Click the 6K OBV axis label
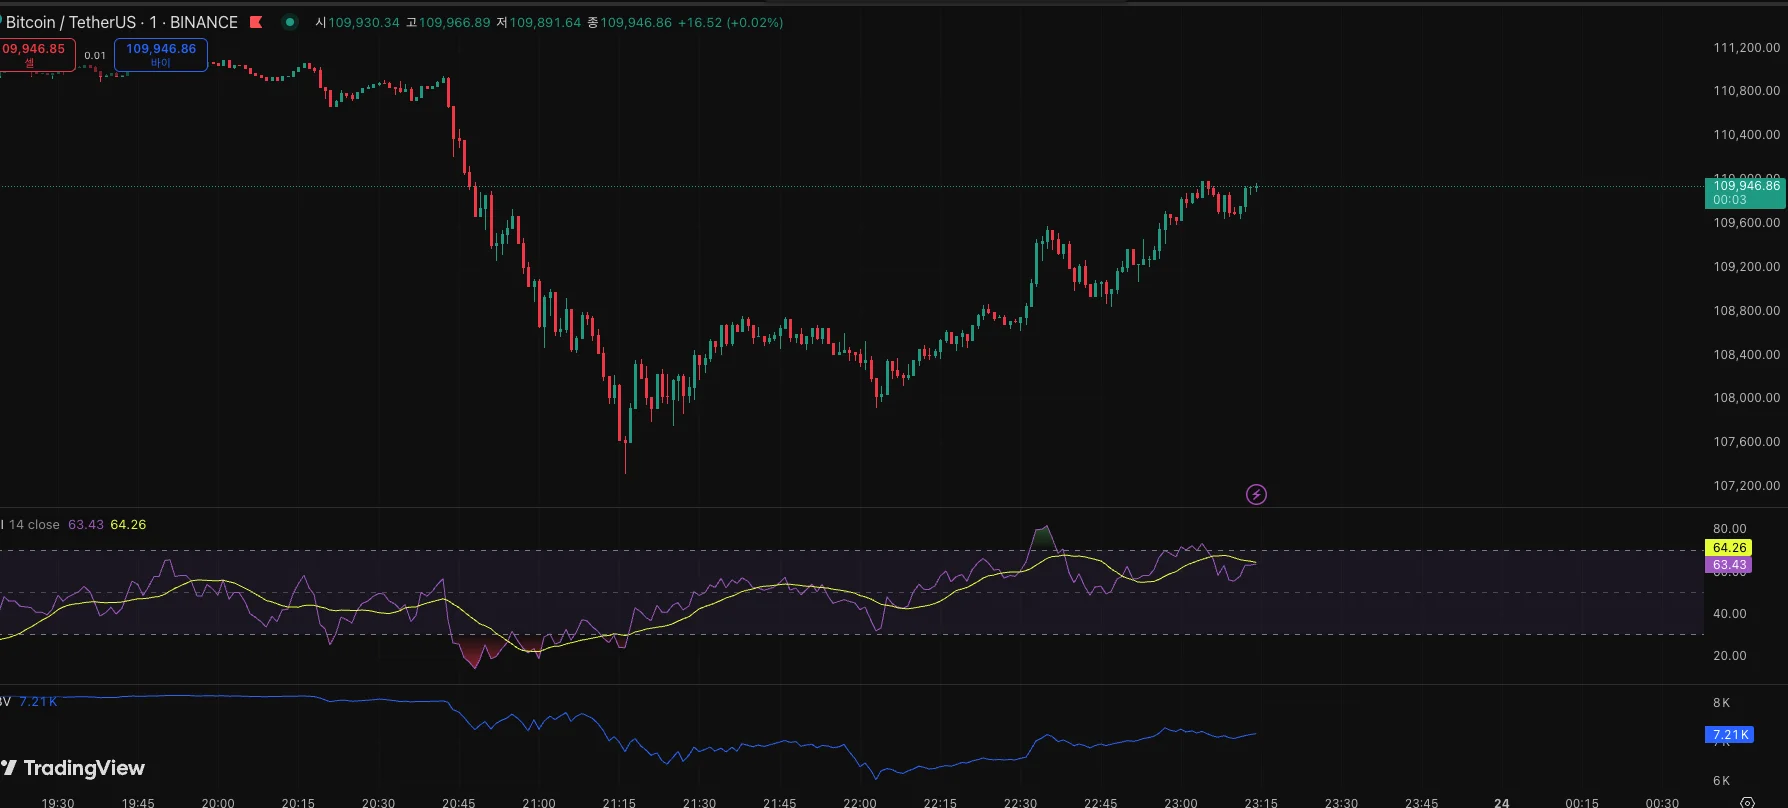Viewport: 1788px width, 808px height. click(1722, 781)
